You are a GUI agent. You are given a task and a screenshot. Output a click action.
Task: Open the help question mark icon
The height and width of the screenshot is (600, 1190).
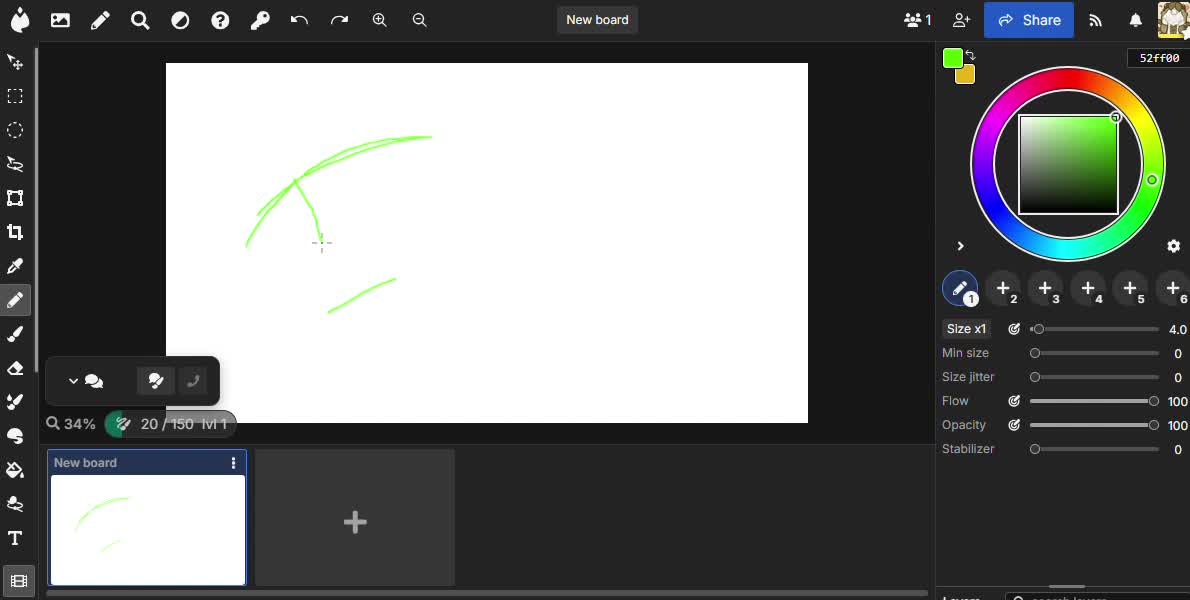[x=220, y=20]
